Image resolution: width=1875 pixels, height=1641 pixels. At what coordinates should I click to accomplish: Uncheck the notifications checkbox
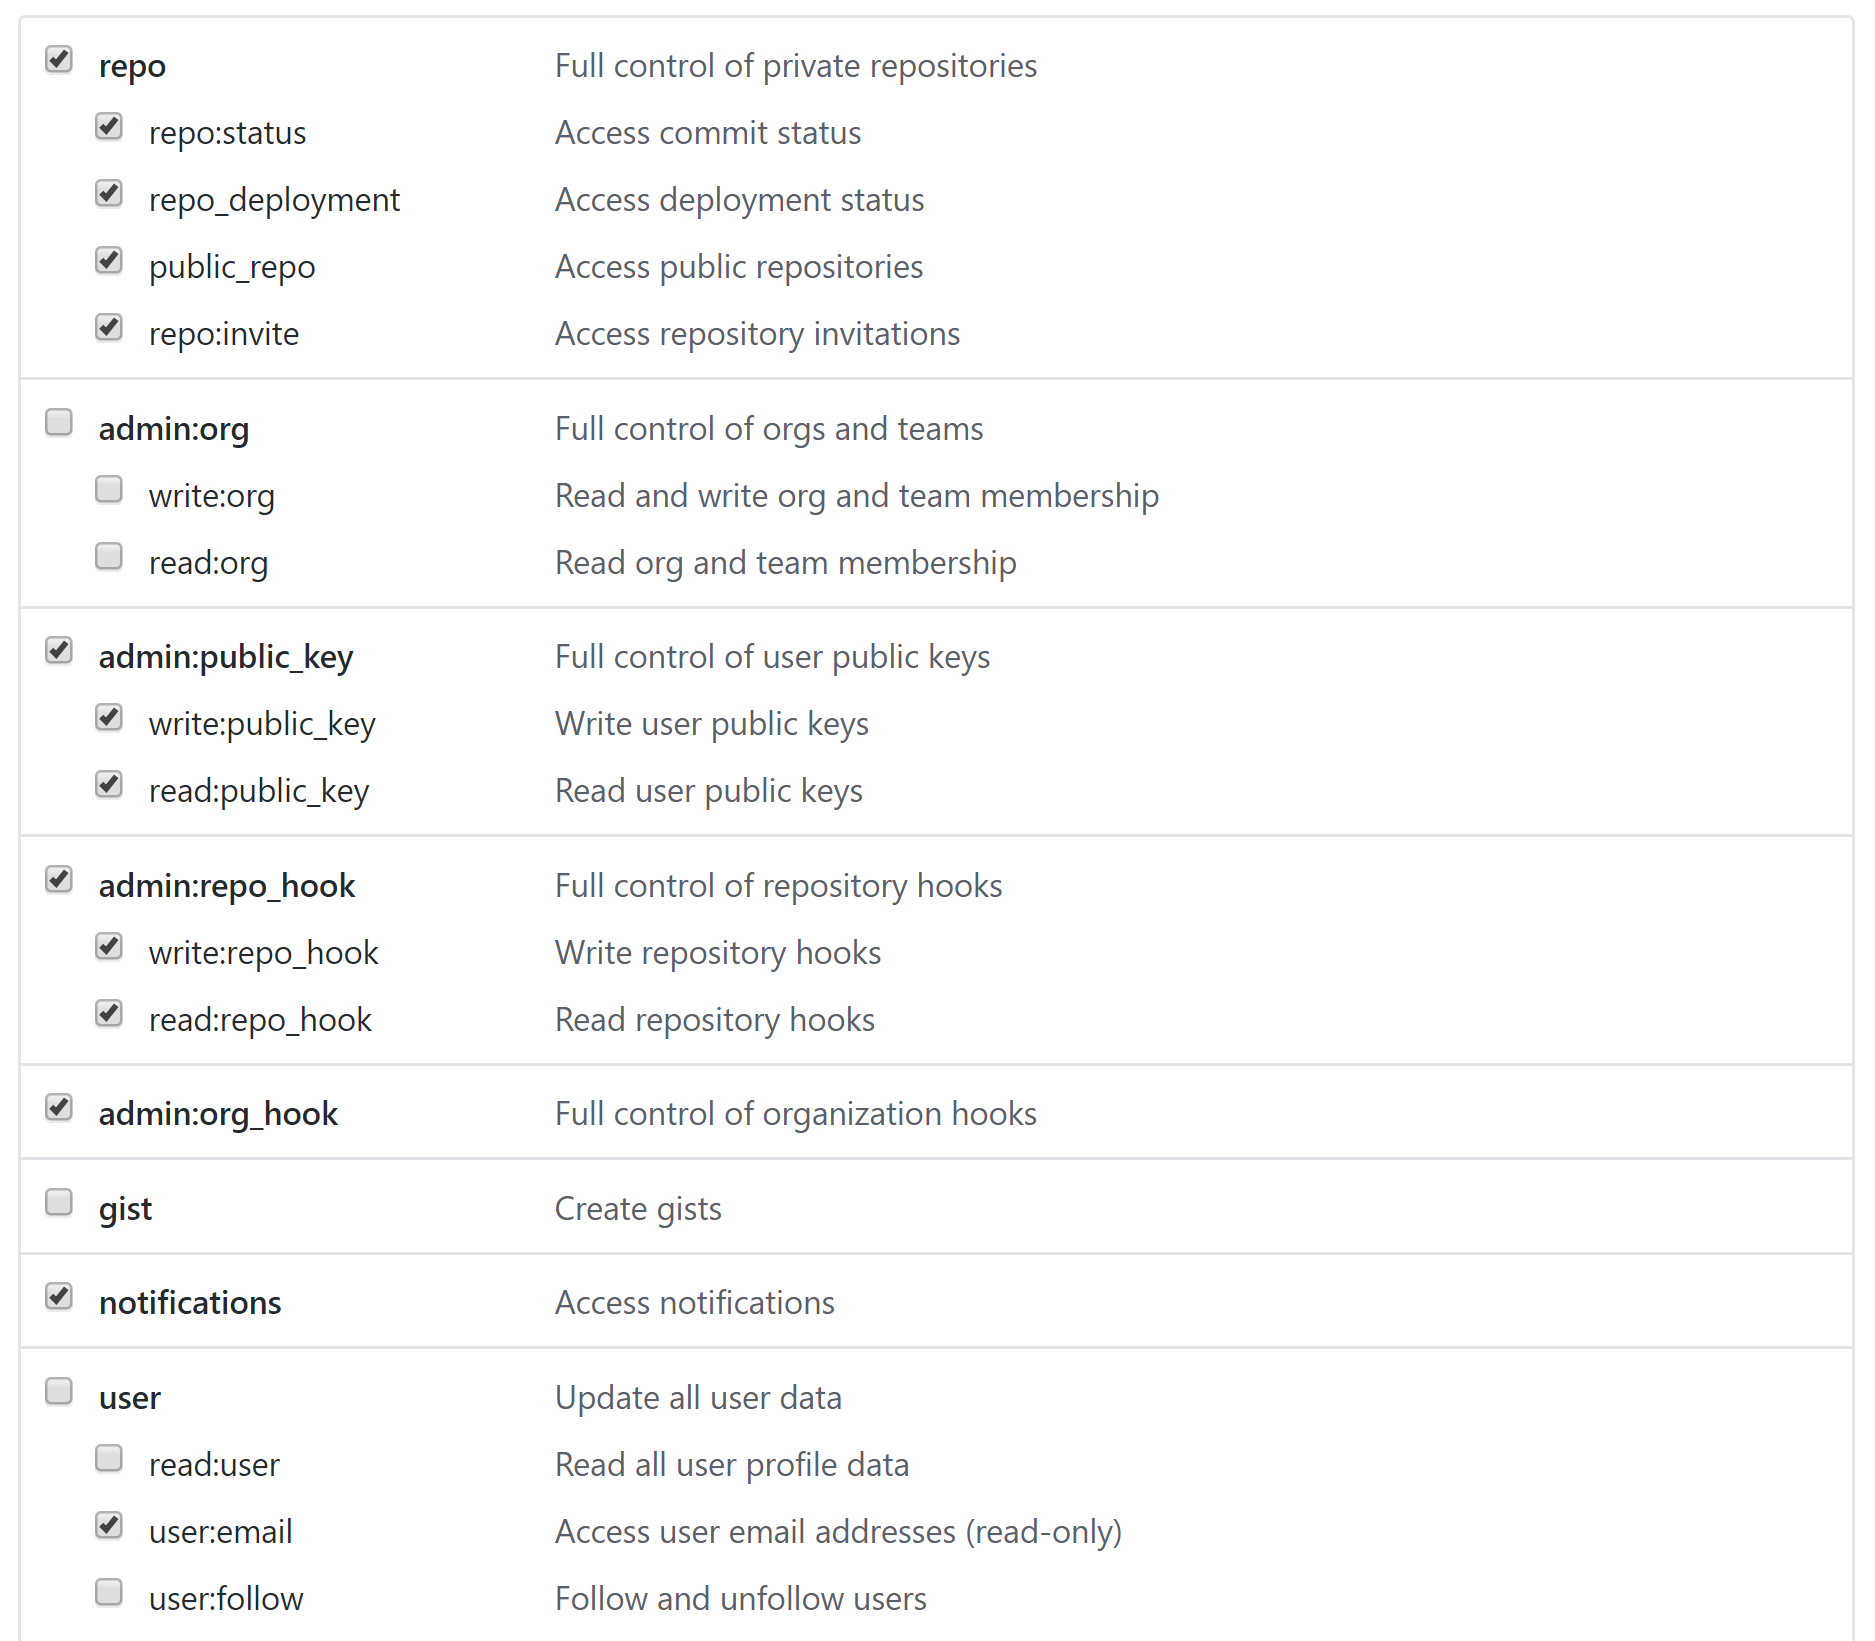click(x=59, y=1297)
